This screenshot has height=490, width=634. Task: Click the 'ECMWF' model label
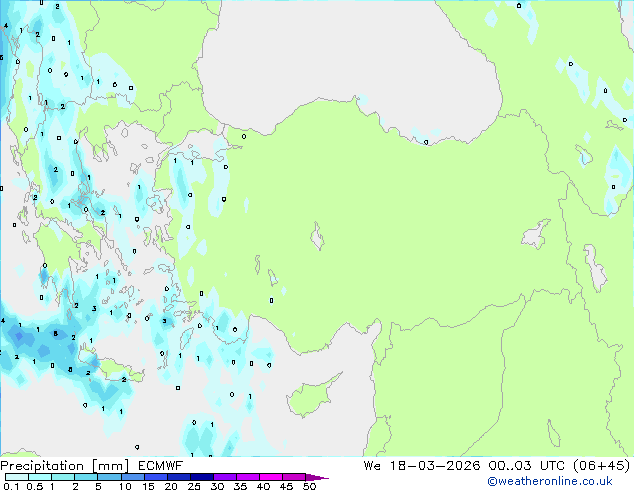[161, 466]
